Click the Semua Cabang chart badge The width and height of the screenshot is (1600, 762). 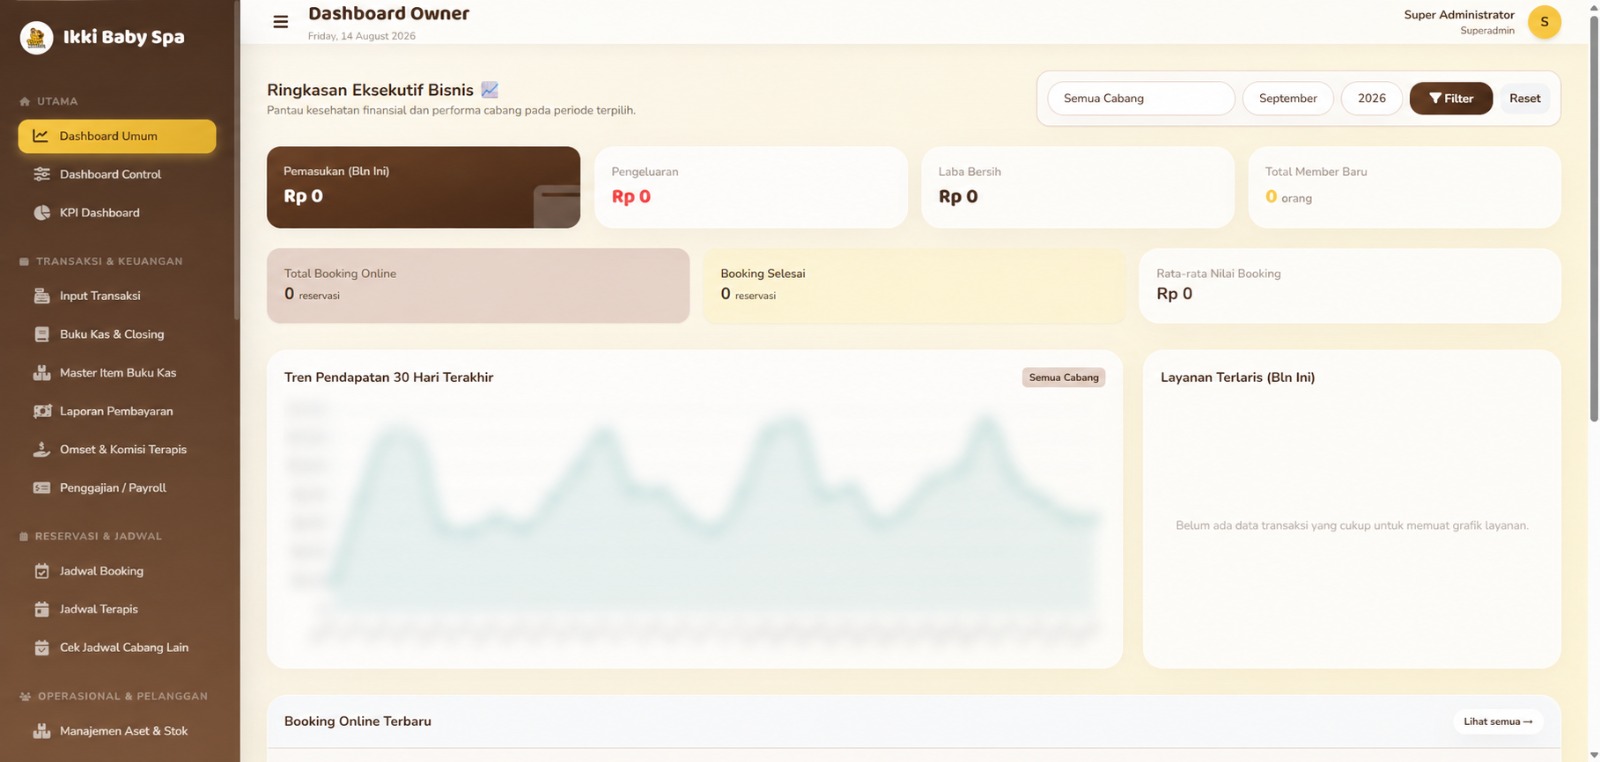click(1064, 377)
